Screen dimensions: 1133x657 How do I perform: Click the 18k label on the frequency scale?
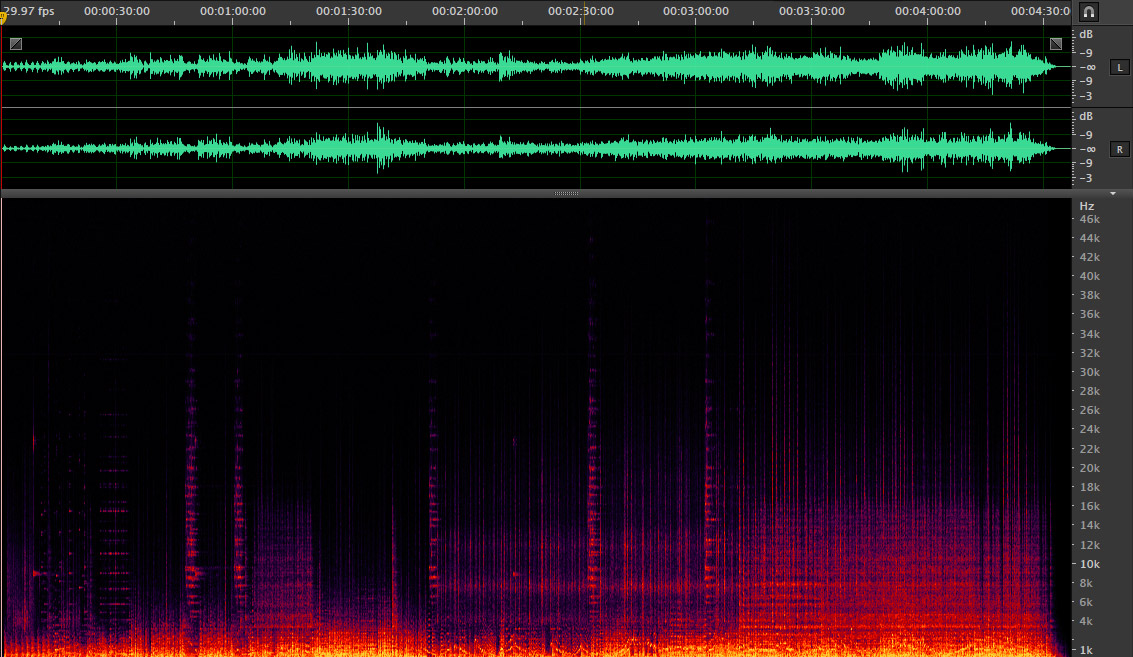tap(1090, 487)
